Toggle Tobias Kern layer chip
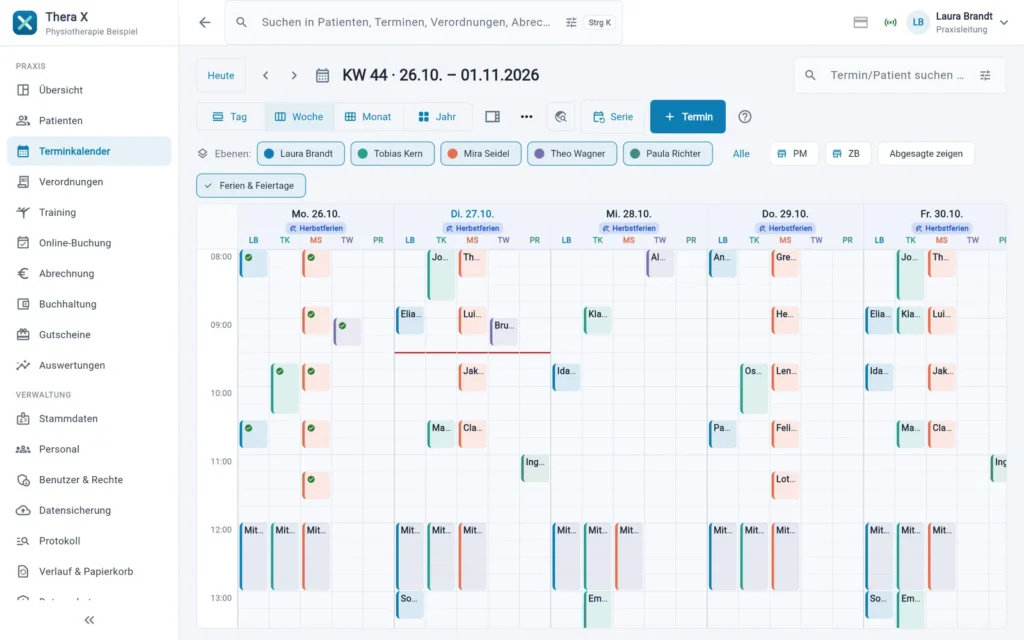This screenshot has height=640, width=1024. [392, 153]
